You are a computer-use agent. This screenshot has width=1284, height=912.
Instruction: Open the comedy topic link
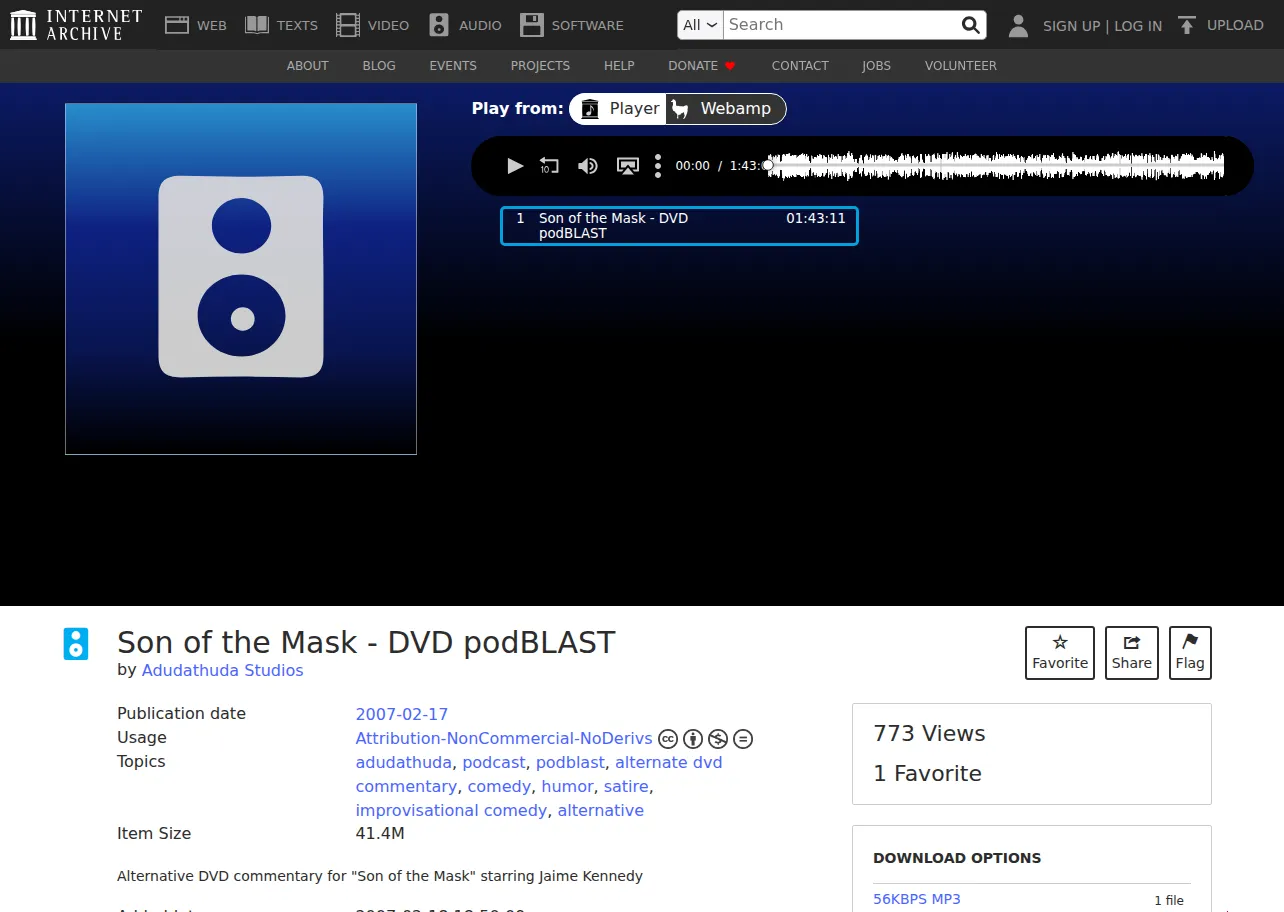[x=499, y=786]
